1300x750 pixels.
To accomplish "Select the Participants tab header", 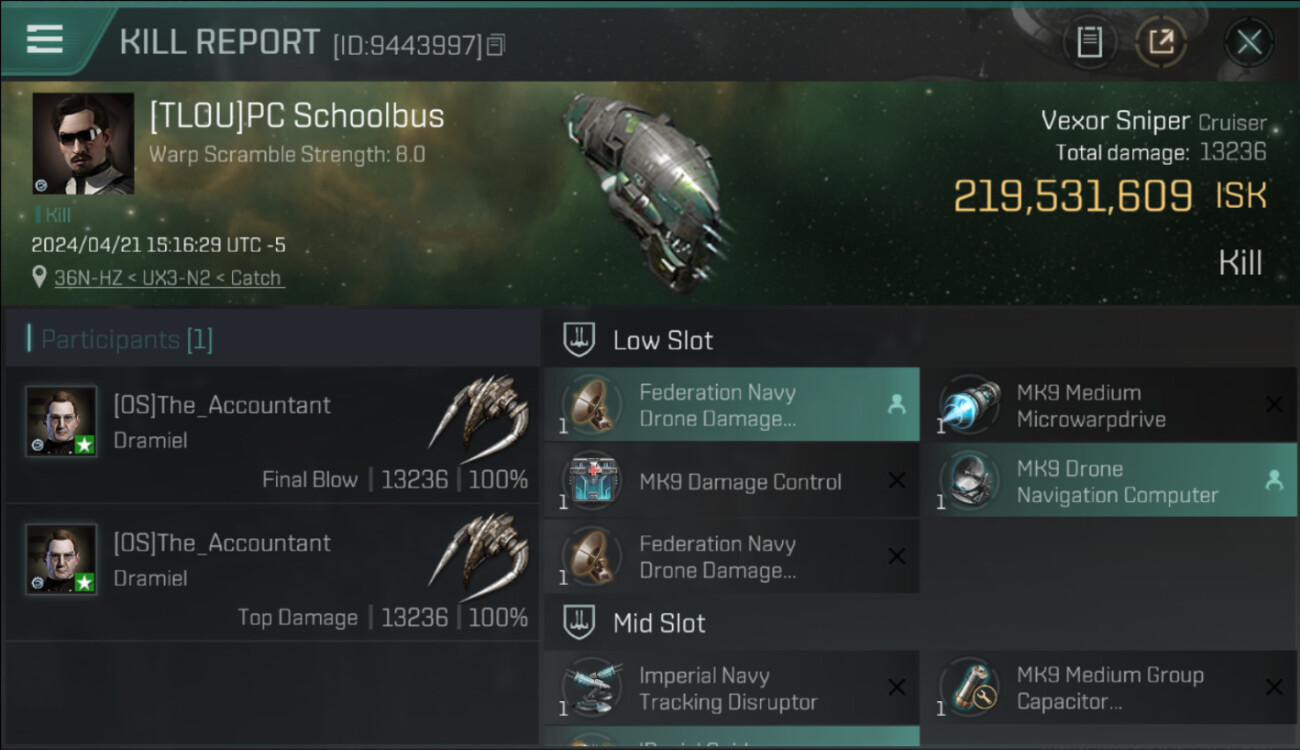I will (x=120, y=340).
